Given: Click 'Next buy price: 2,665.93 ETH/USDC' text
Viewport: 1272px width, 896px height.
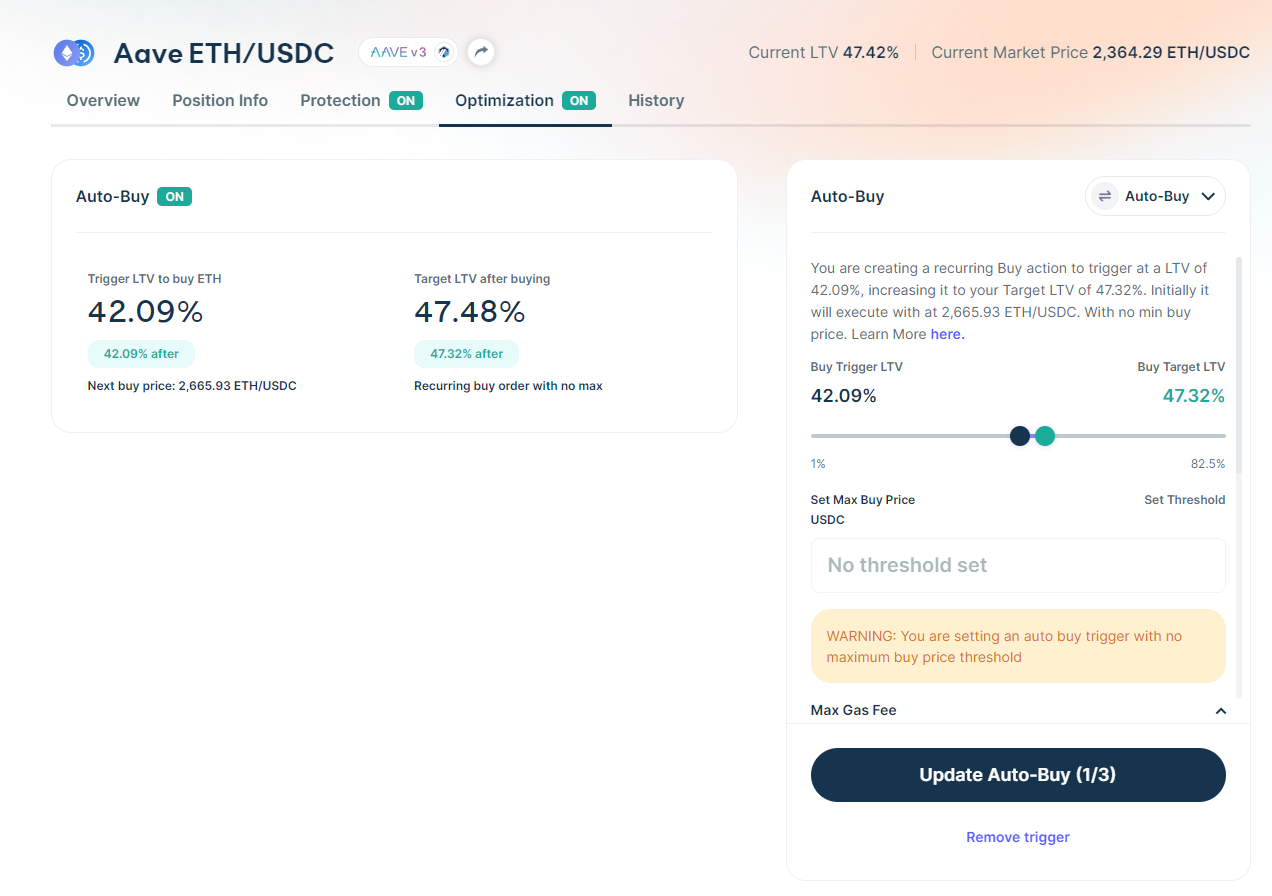Looking at the screenshot, I should [x=192, y=386].
